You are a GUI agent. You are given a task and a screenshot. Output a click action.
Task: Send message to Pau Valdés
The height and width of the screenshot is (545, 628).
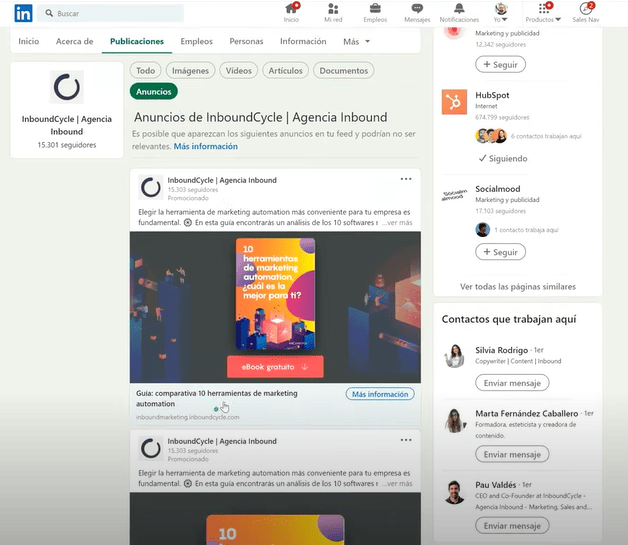point(512,525)
